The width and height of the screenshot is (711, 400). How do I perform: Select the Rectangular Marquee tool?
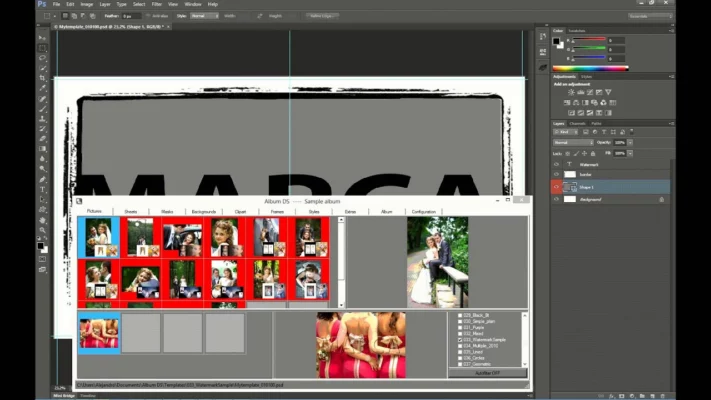42,48
